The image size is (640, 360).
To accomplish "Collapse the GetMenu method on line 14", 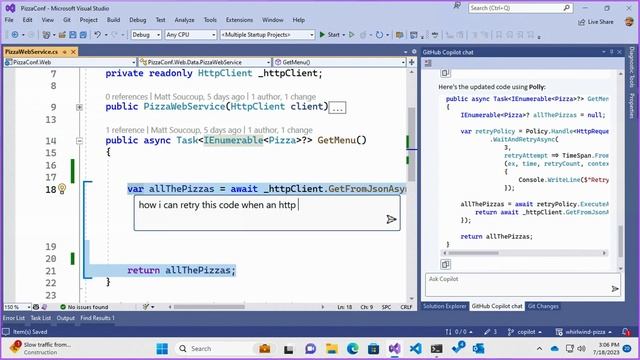I will click(x=79, y=141).
